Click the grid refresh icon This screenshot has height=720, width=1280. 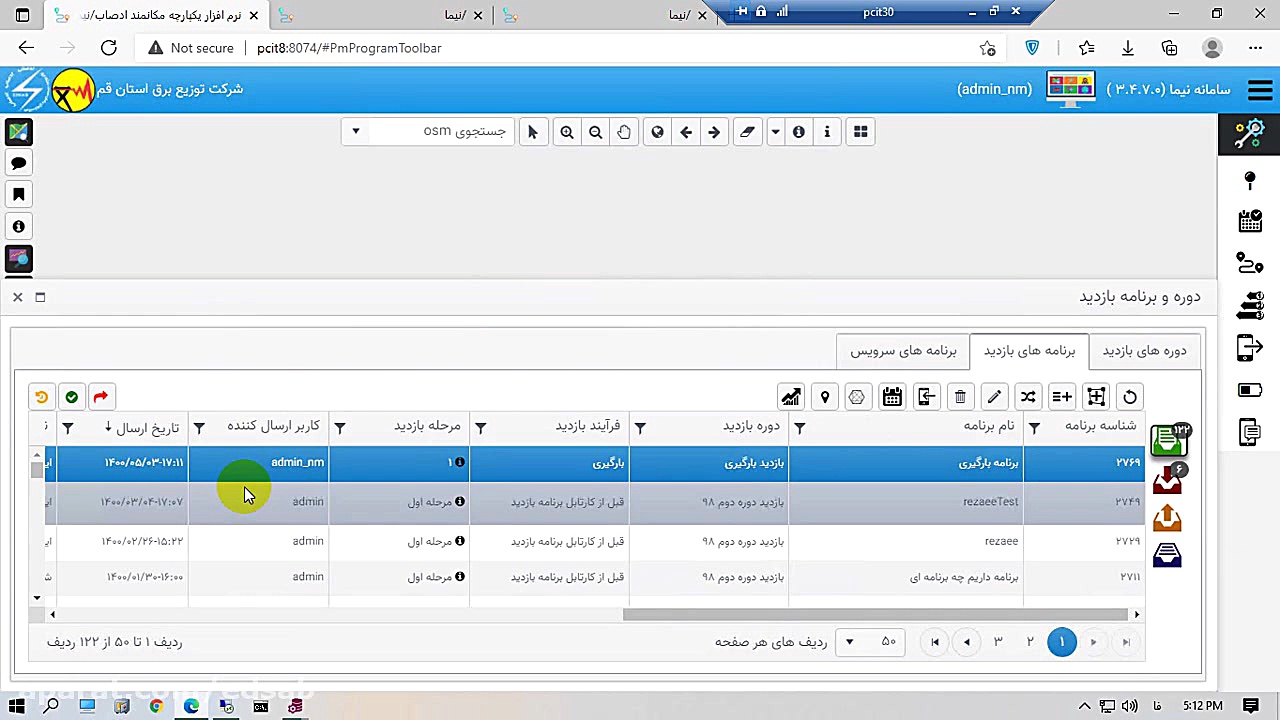tap(1130, 397)
